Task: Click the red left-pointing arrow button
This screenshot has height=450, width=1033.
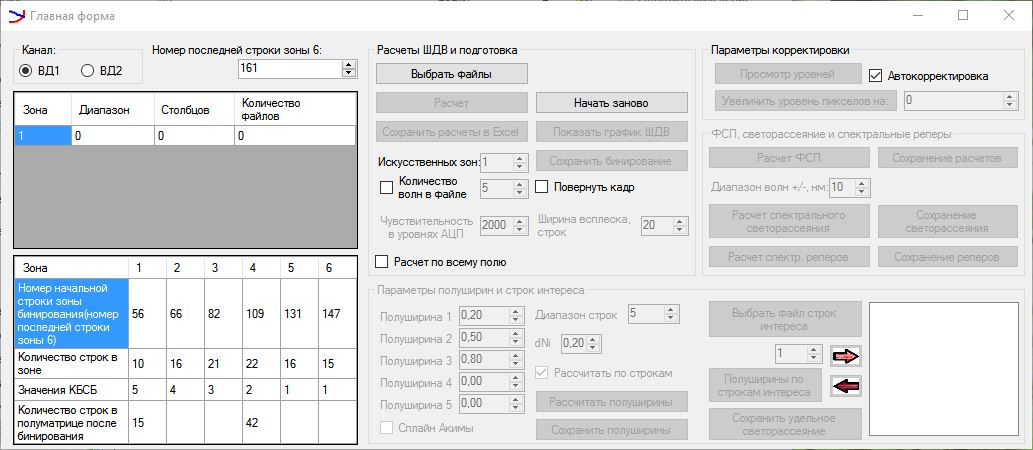Action: pos(845,384)
